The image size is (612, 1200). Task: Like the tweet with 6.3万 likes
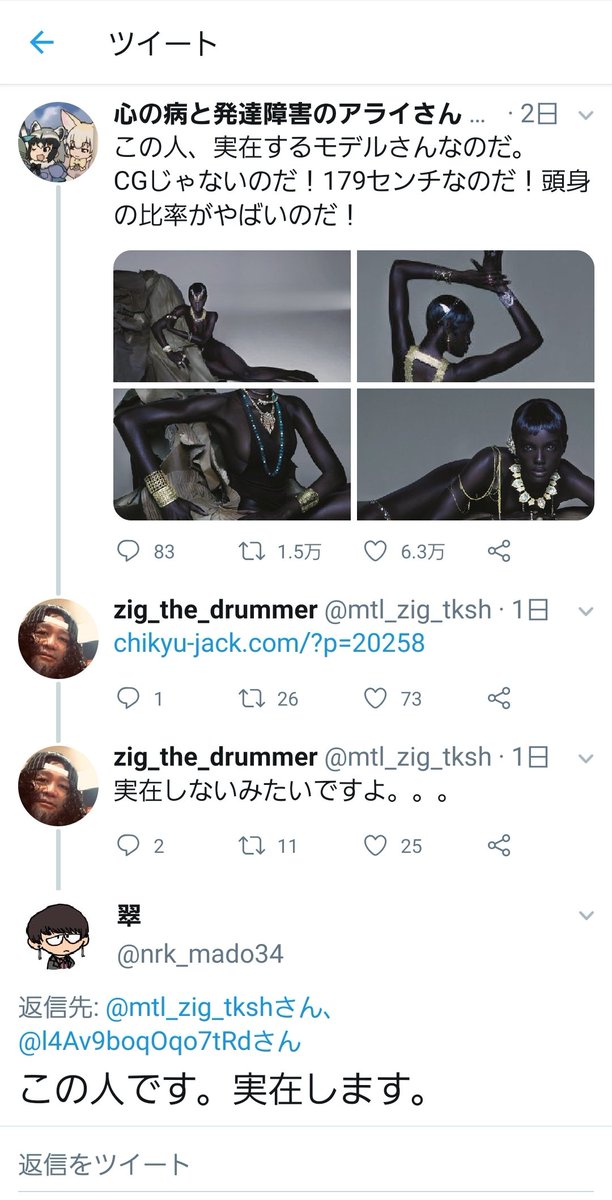(375, 551)
